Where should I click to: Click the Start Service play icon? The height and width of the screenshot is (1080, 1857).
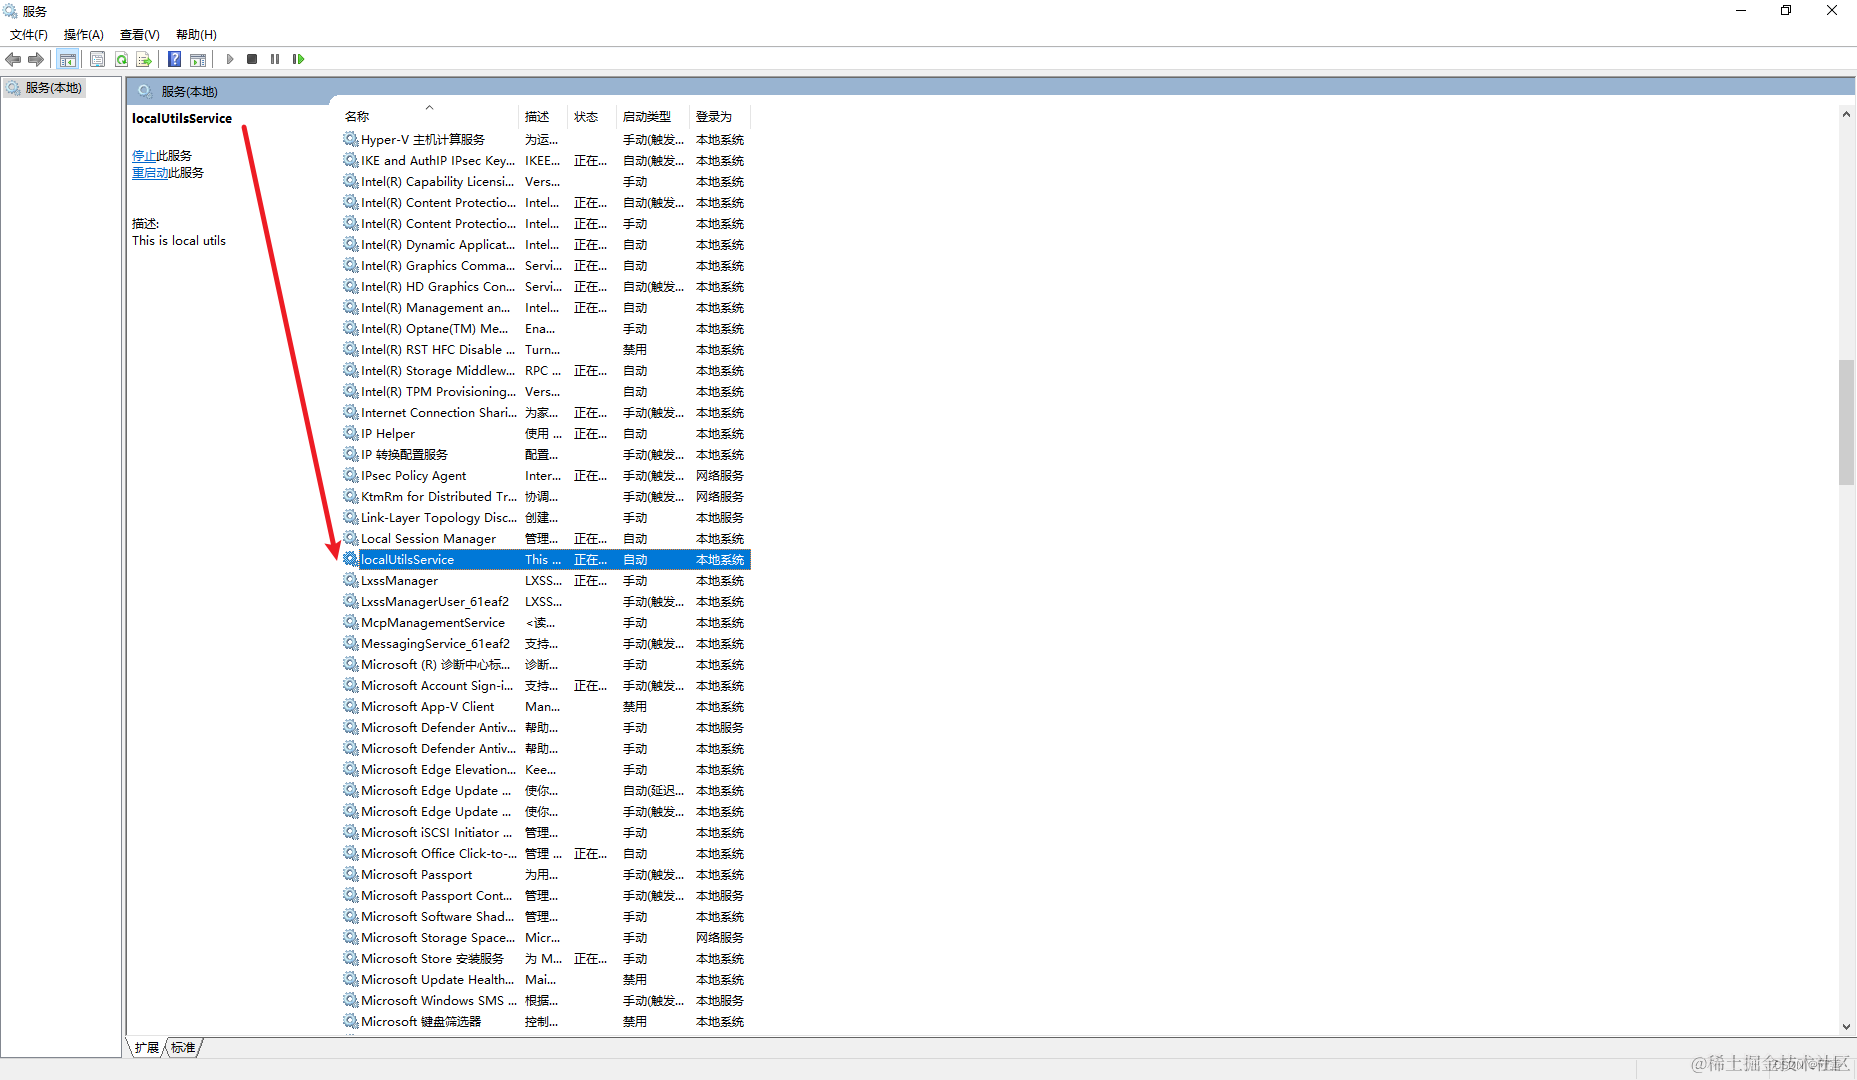(230, 59)
